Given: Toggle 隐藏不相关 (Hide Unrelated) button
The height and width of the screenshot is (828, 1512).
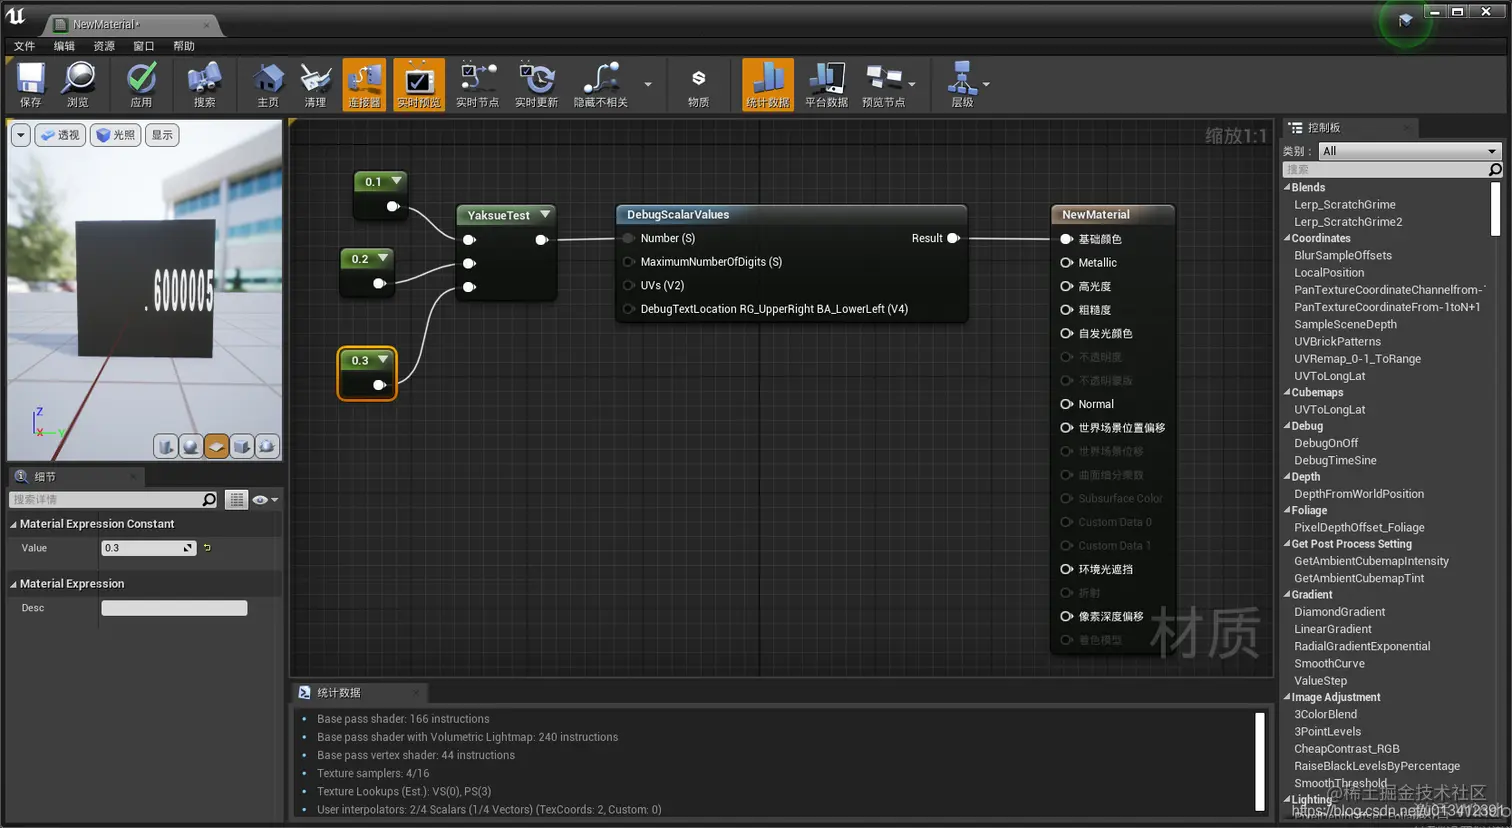Looking at the screenshot, I should tap(600, 84).
